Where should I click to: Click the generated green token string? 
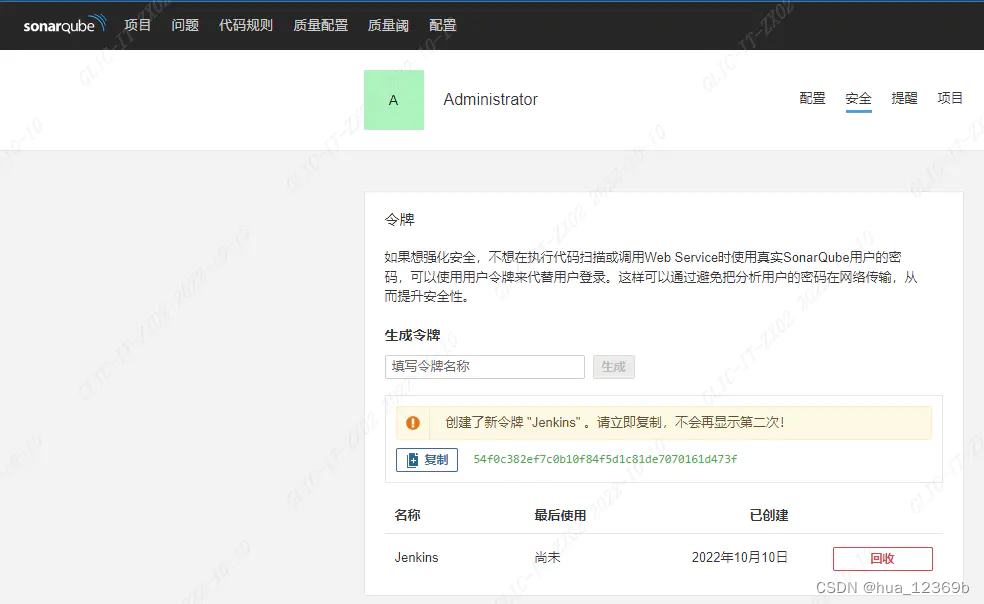pos(605,459)
